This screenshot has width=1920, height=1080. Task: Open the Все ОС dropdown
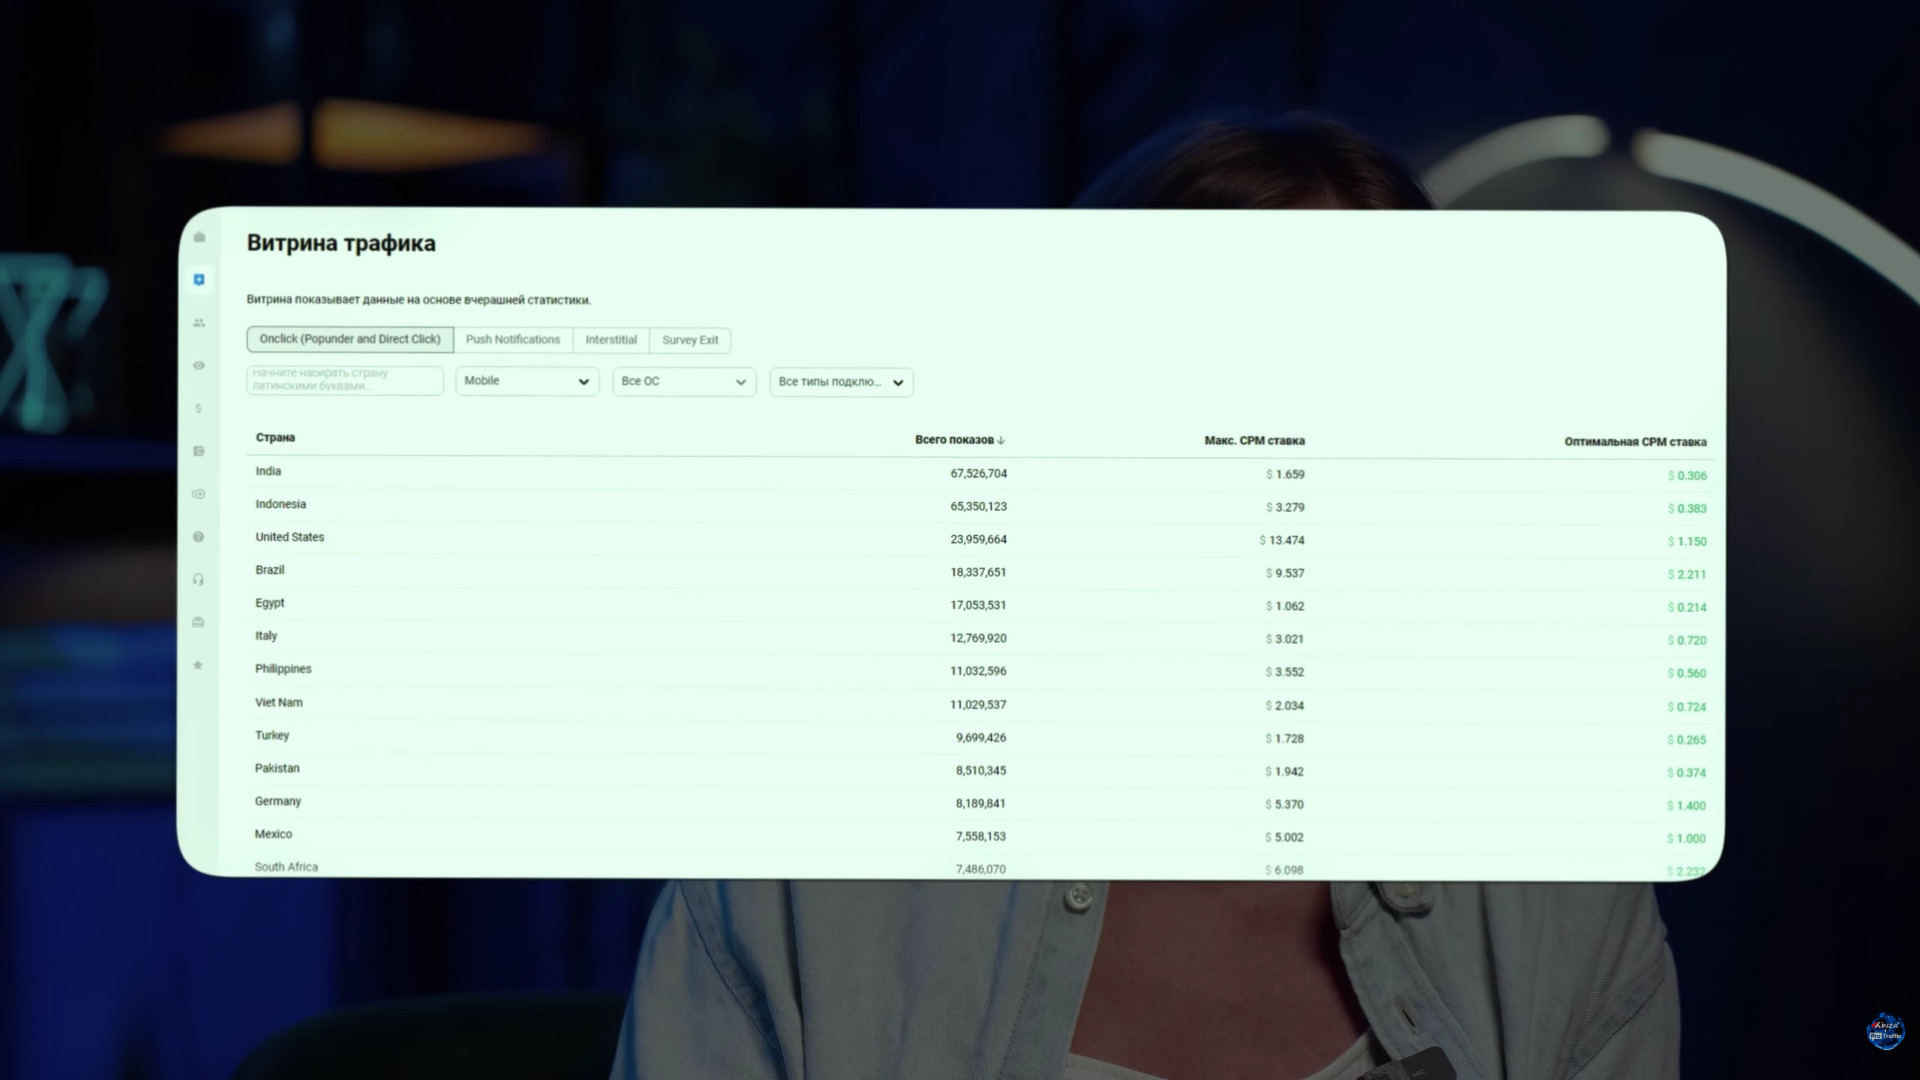pyautogui.click(x=684, y=382)
